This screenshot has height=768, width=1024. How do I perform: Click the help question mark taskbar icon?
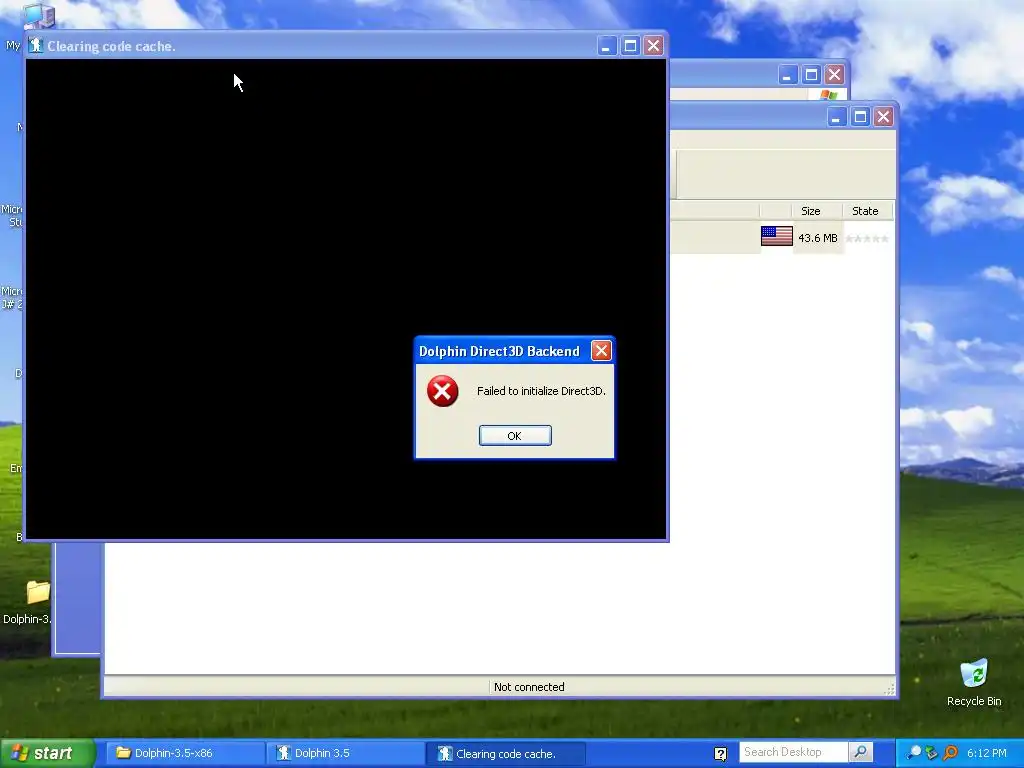(720, 754)
